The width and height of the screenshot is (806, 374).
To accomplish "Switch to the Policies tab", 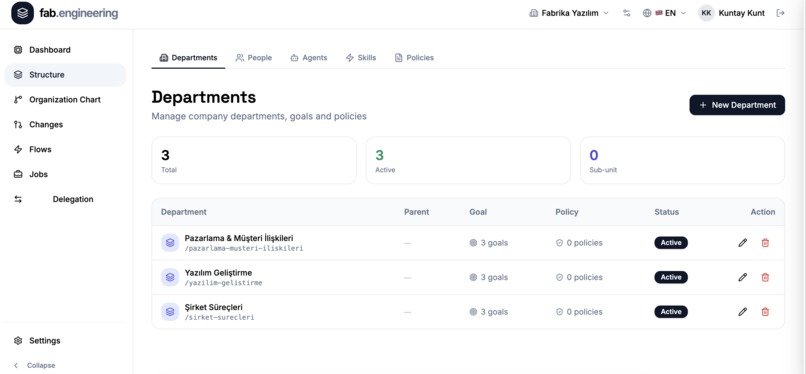I will coord(414,58).
